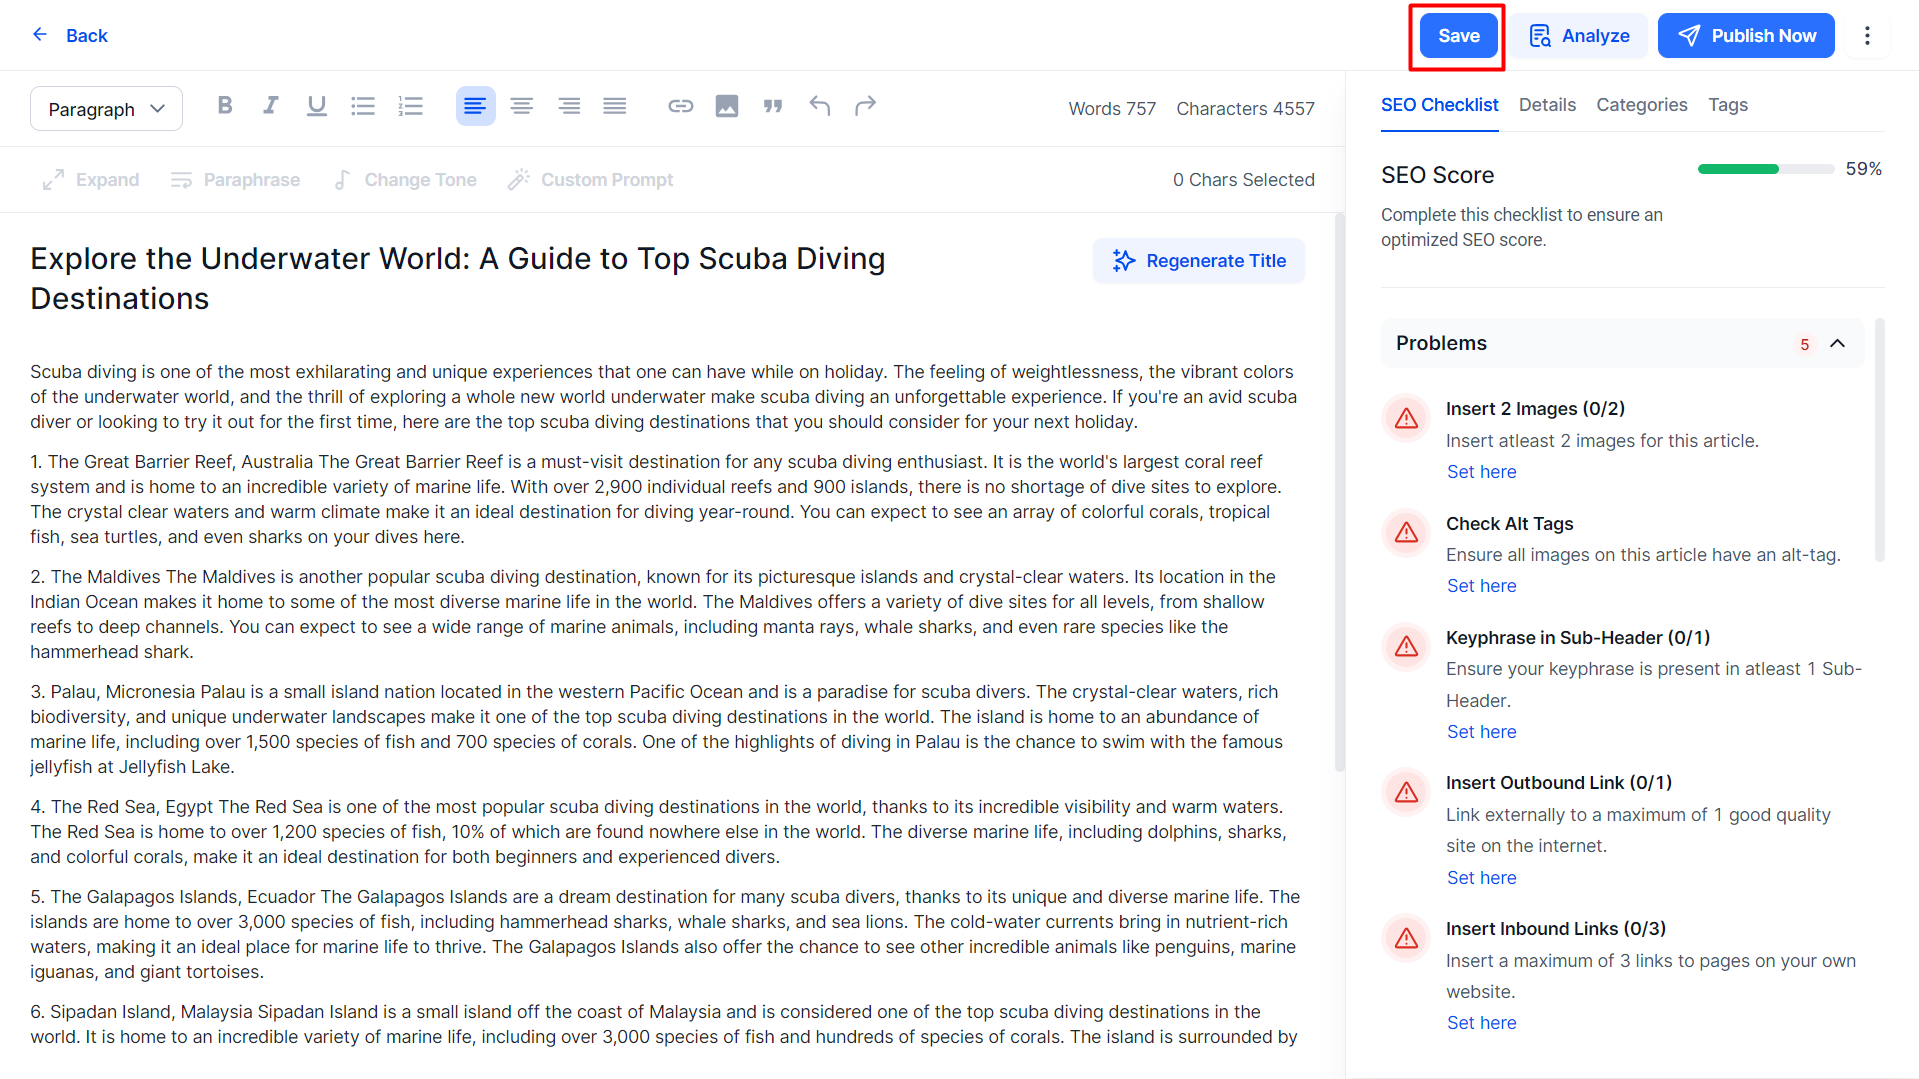Click the Galapagos Islands paragraph
The image size is (1919, 1079).
click(665, 934)
